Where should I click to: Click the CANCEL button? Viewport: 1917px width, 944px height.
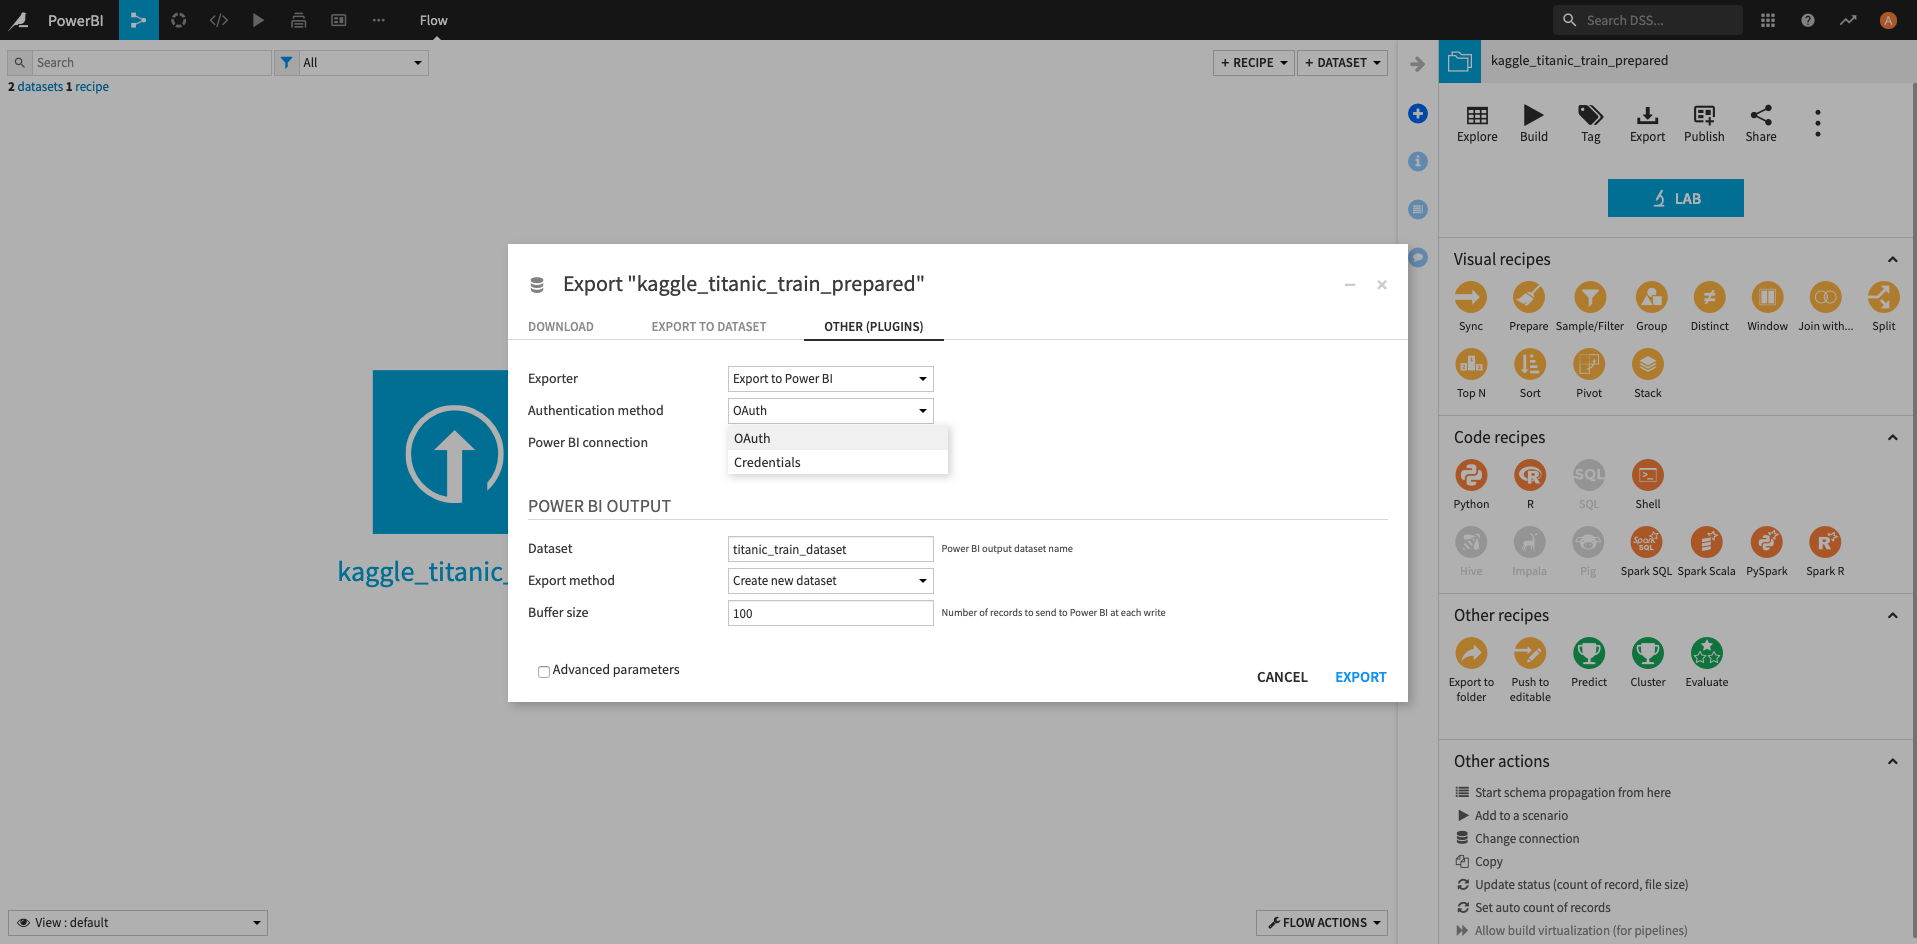point(1282,677)
